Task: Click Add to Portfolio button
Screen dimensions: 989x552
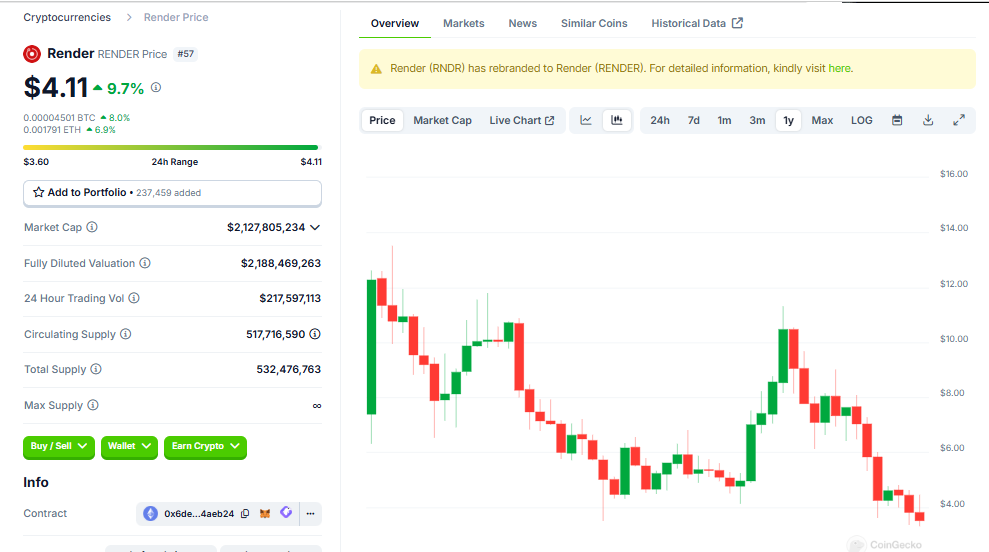Action: click(x=172, y=192)
